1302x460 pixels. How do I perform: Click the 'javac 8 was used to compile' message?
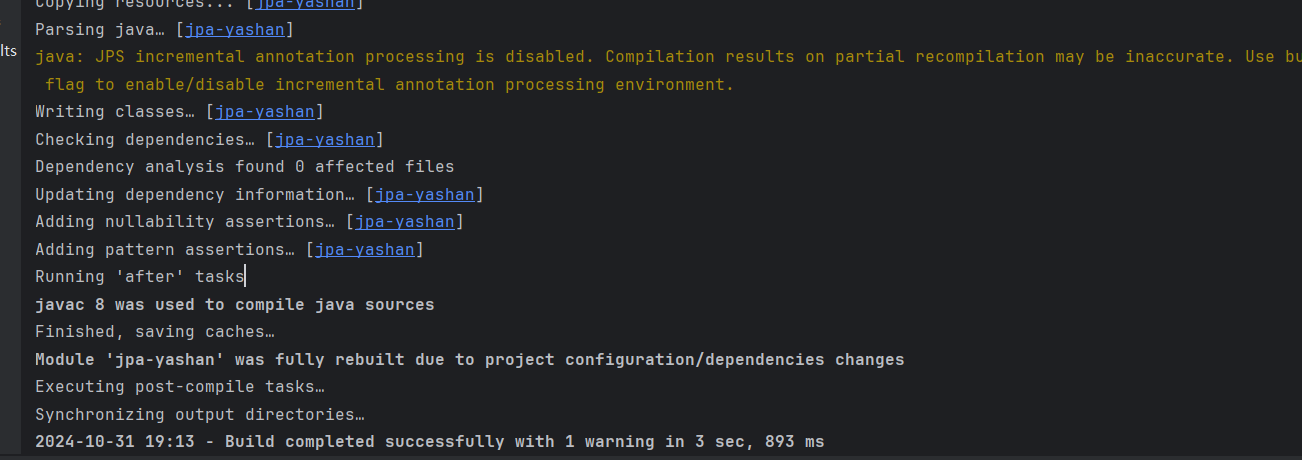coord(234,304)
